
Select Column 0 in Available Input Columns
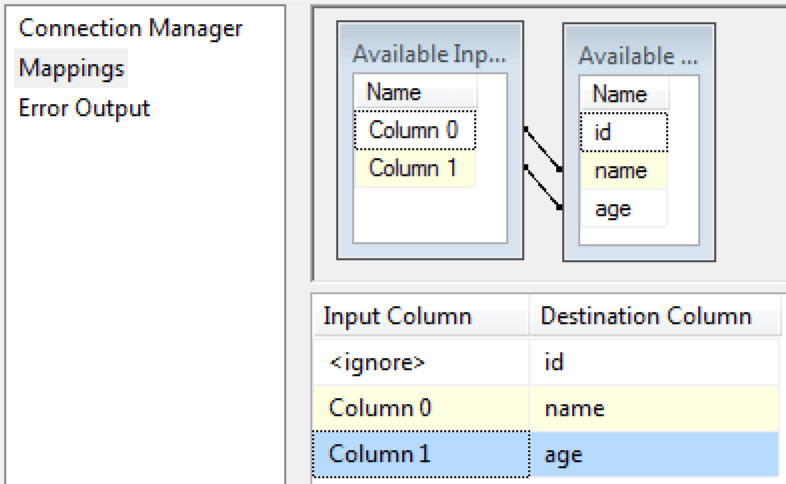point(413,130)
